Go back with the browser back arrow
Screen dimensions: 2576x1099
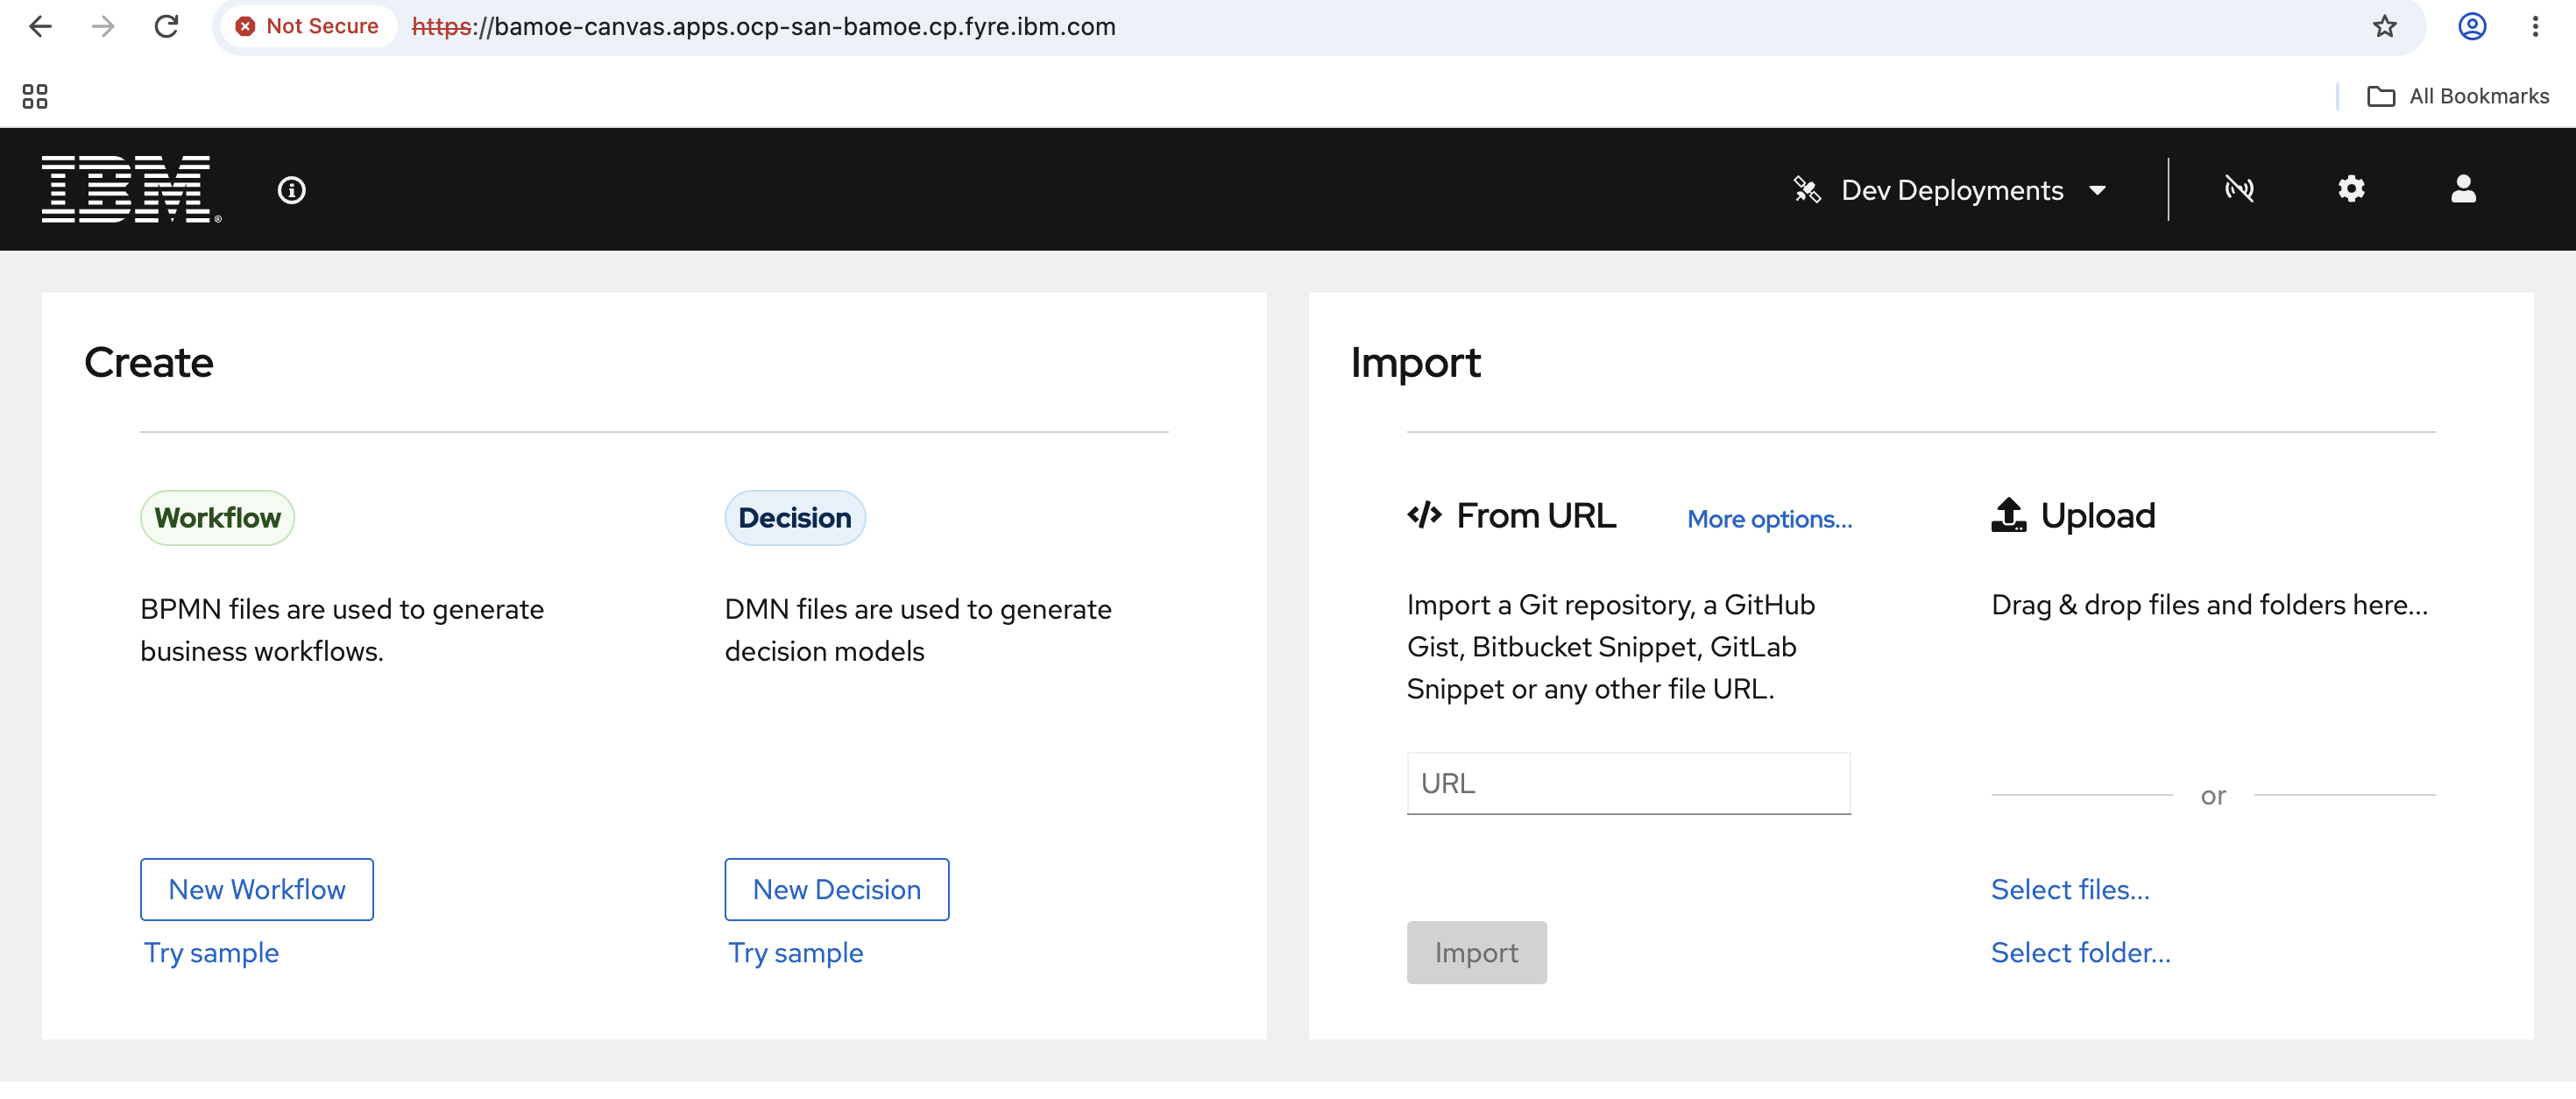pos(40,26)
